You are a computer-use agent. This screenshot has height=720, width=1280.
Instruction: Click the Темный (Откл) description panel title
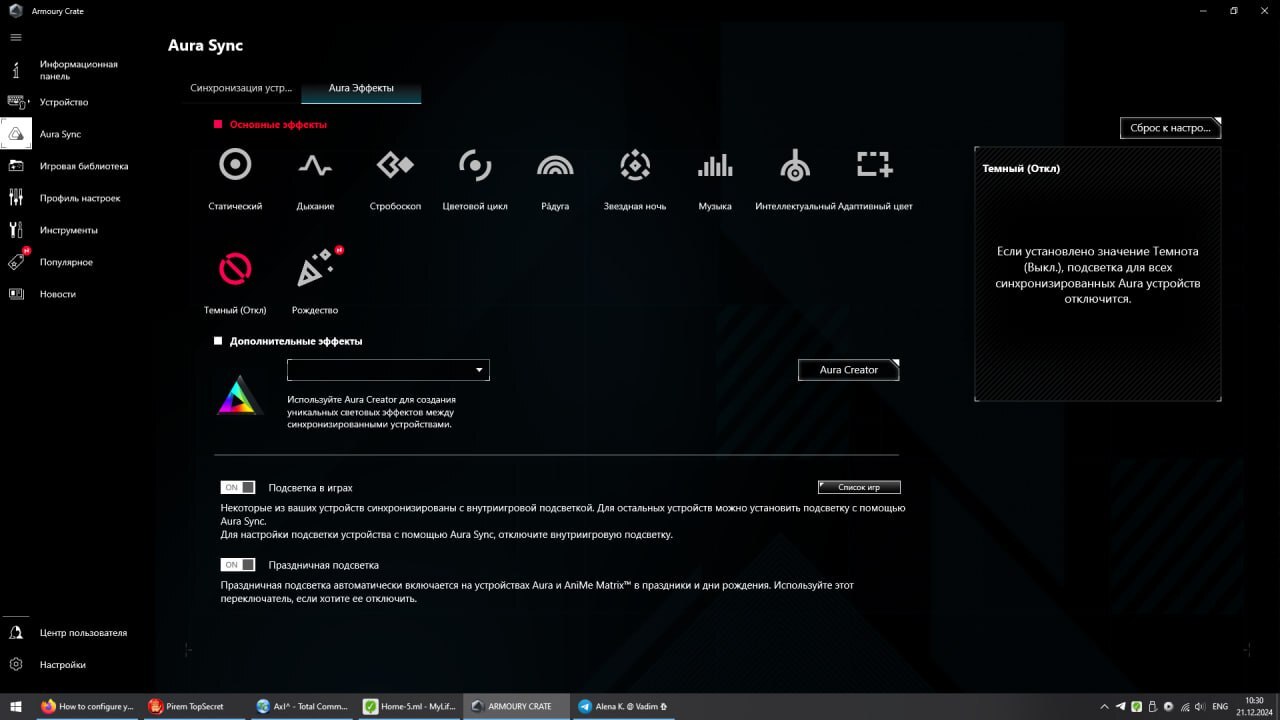click(1021, 169)
